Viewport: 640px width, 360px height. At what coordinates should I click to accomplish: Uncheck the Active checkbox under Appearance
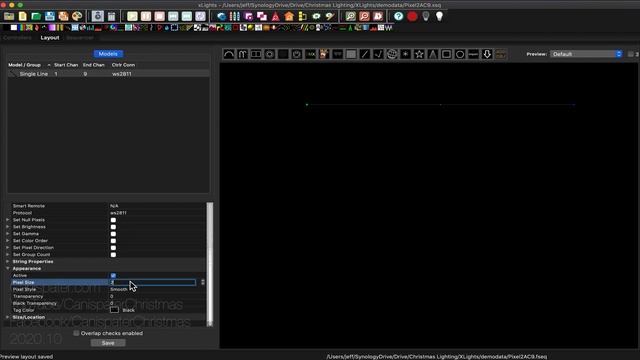click(x=113, y=276)
